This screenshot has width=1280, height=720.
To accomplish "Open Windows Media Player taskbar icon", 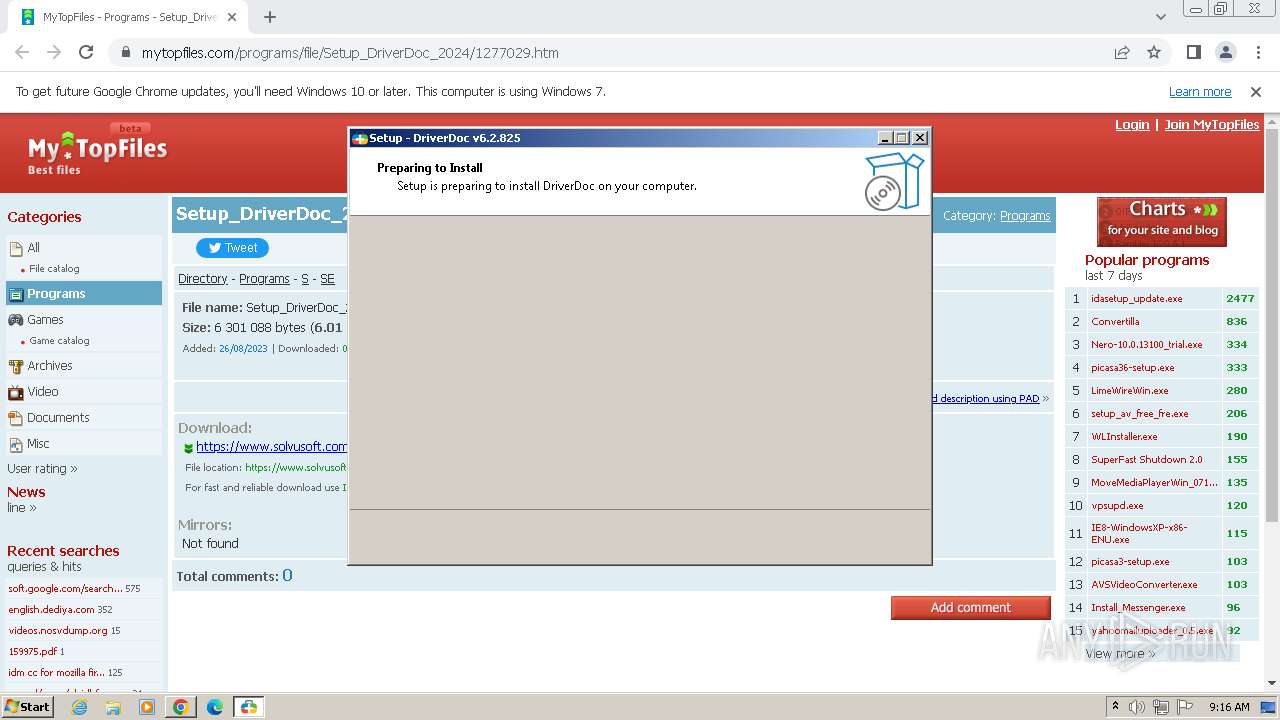I will coord(147,707).
